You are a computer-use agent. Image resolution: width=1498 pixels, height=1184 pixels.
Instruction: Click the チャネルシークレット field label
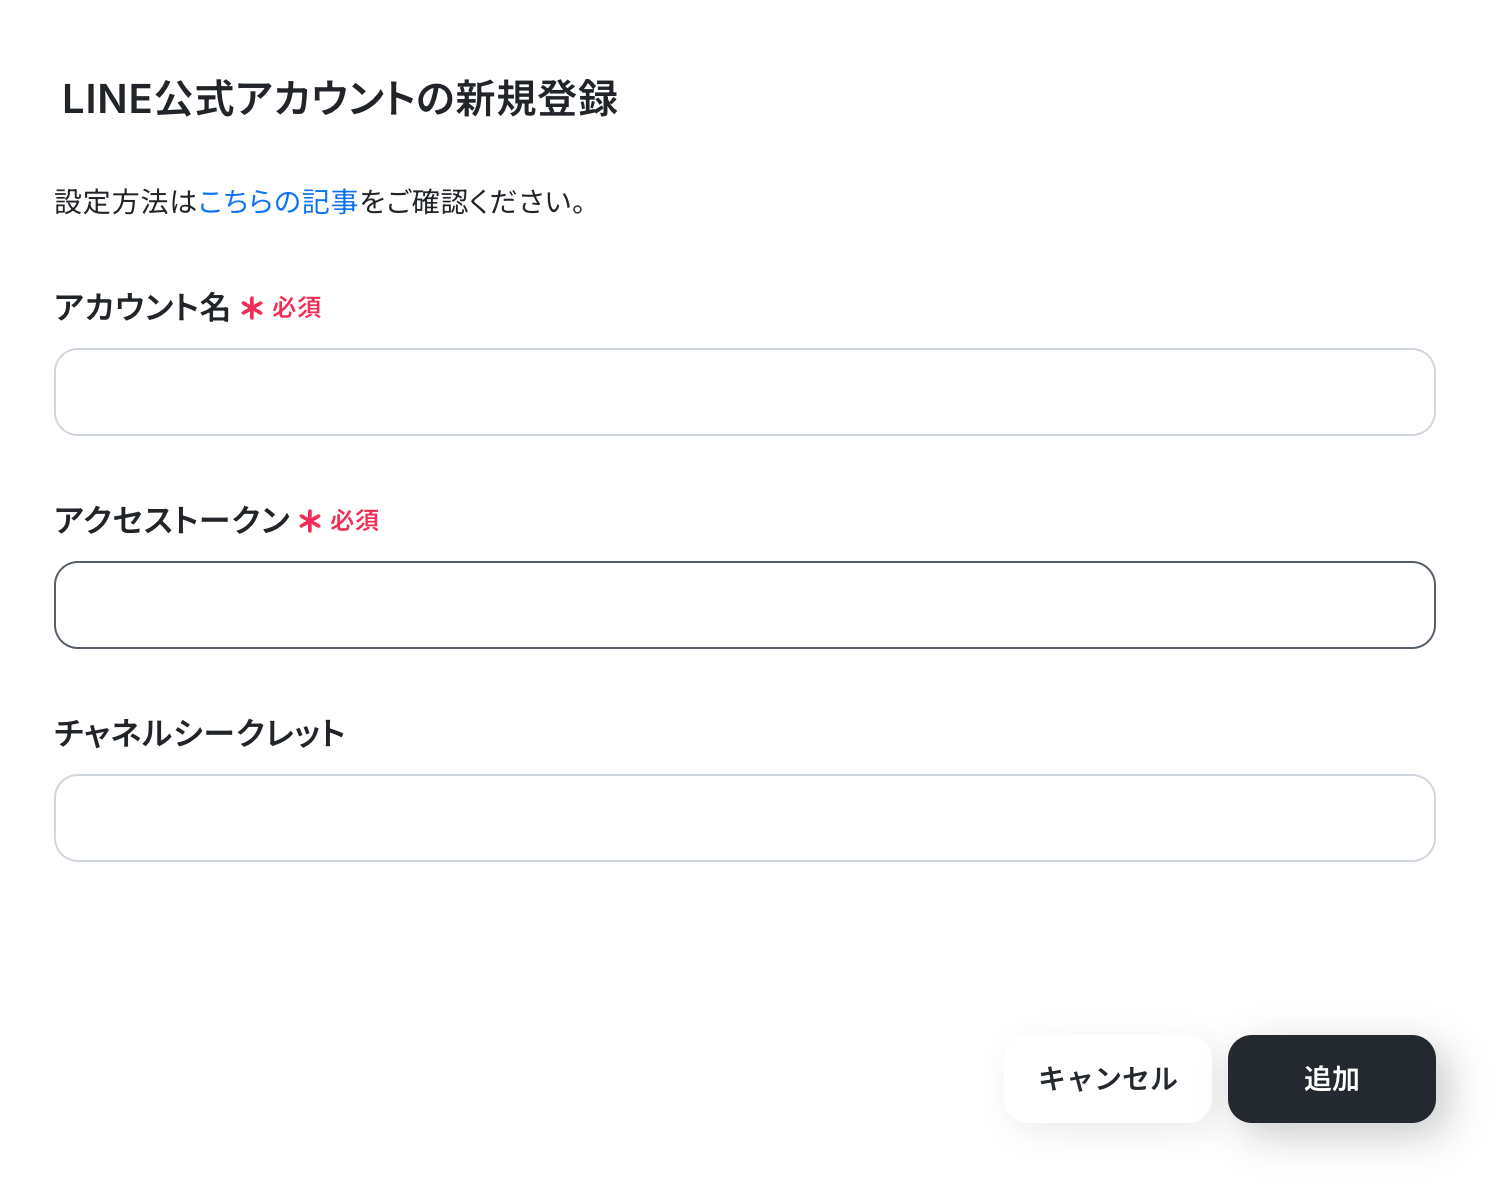(200, 733)
